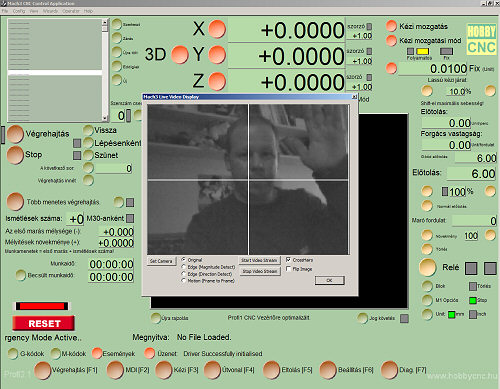Viewport: 500px width, 389px height.
Task: Open the MDI [F2] screen tab
Action: (x=115, y=370)
